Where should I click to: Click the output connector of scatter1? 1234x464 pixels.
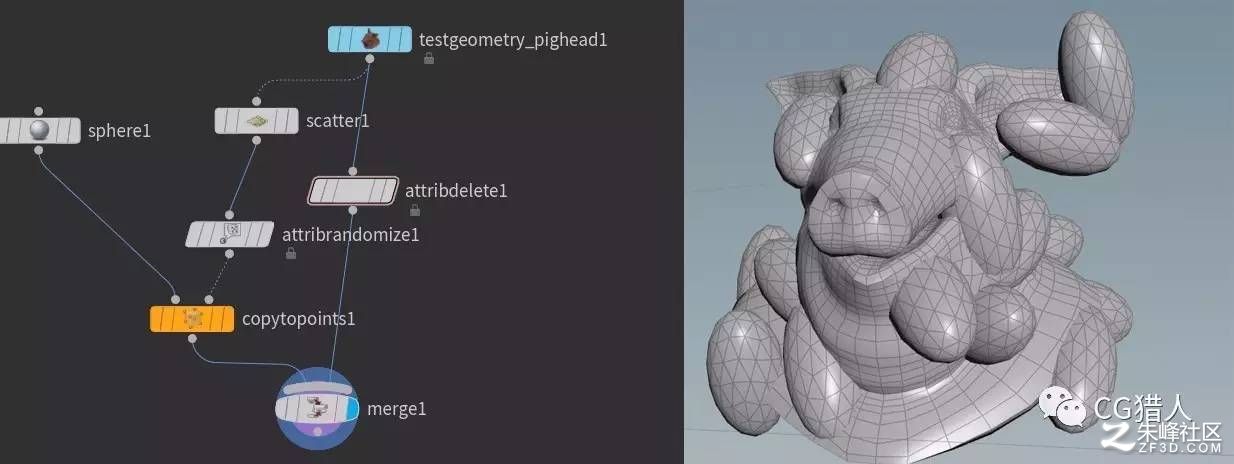click(x=256, y=140)
